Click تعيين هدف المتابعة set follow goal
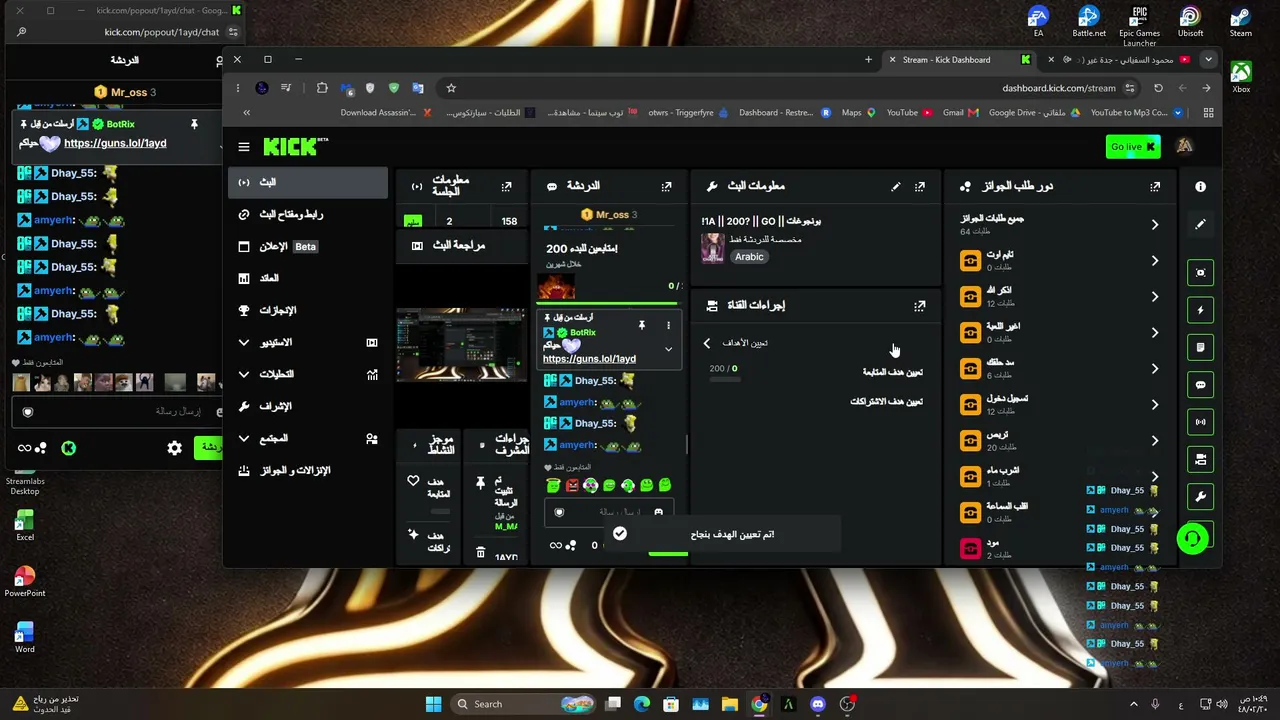 [892, 372]
